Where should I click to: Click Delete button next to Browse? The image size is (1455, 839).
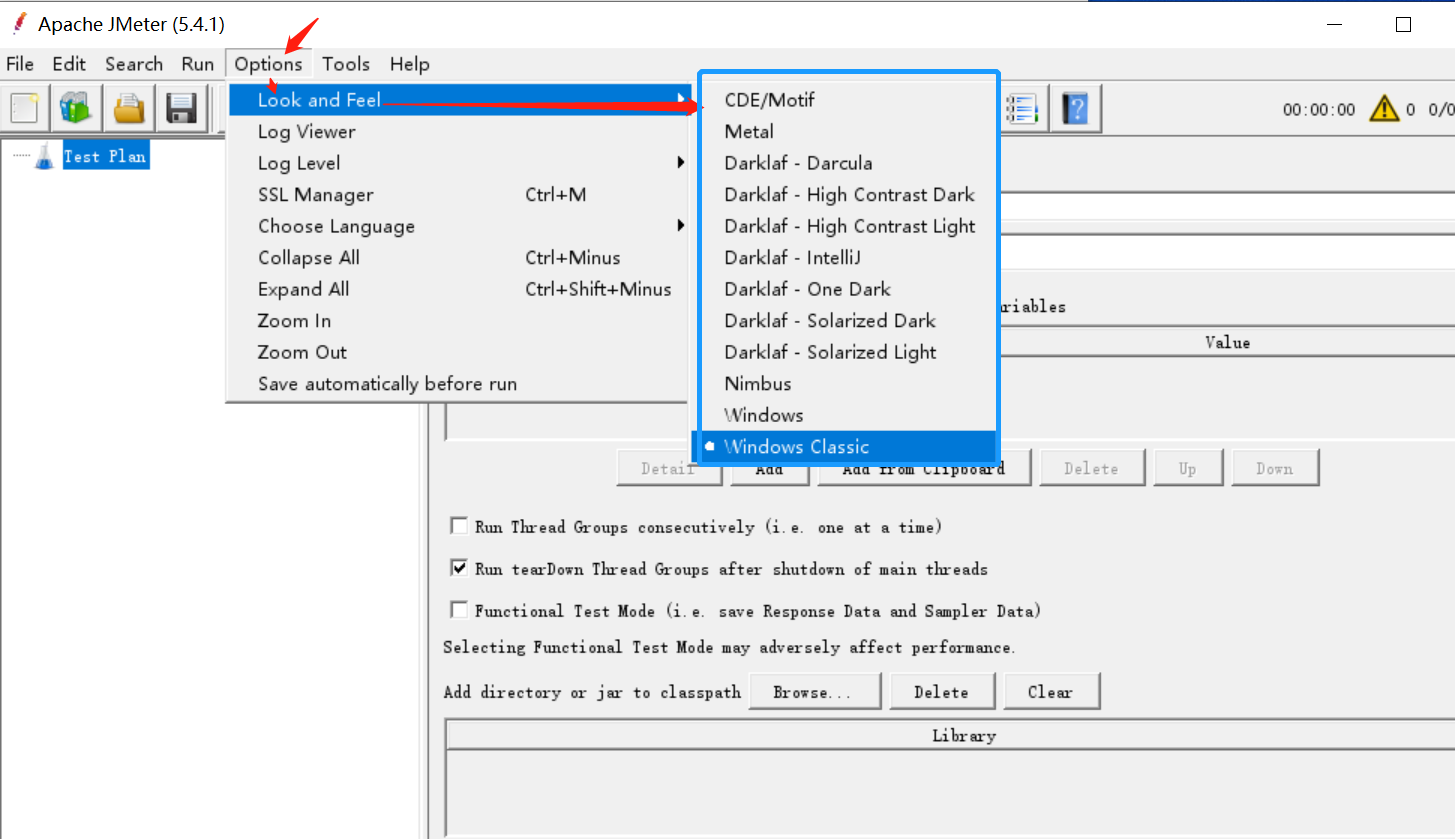pyautogui.click(x=941, y=692)
